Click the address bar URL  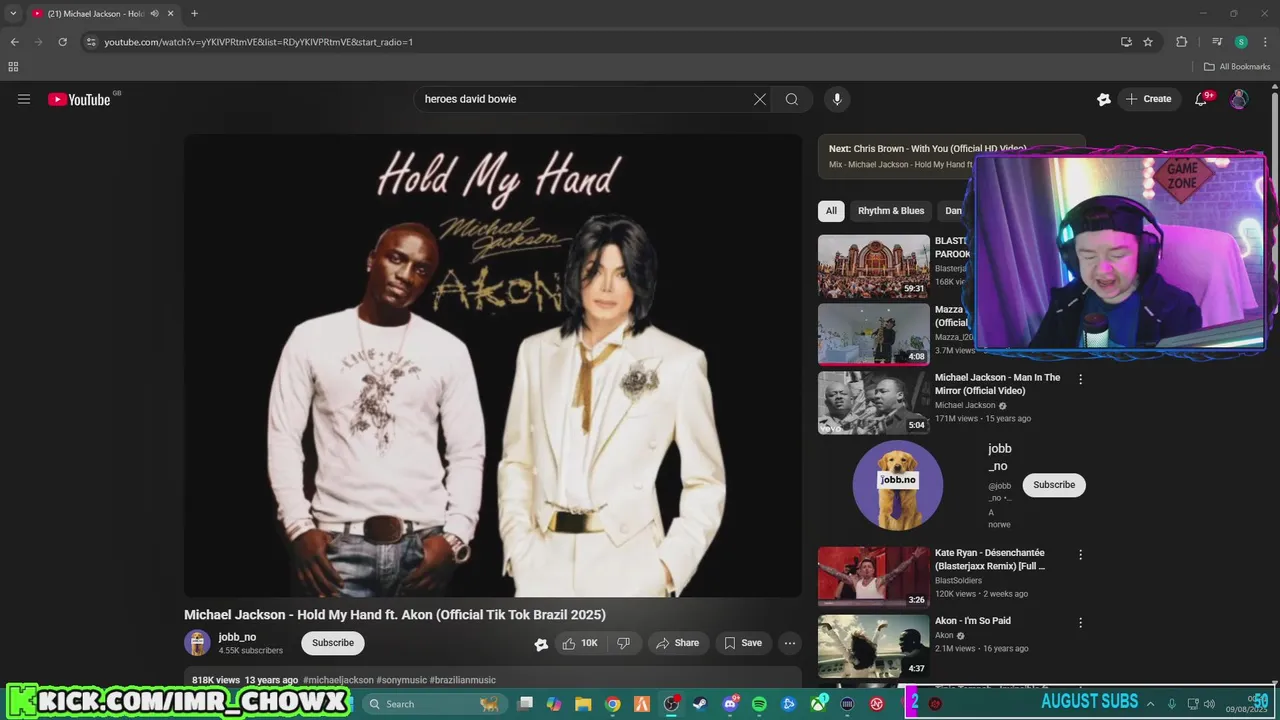coord(259,42)
